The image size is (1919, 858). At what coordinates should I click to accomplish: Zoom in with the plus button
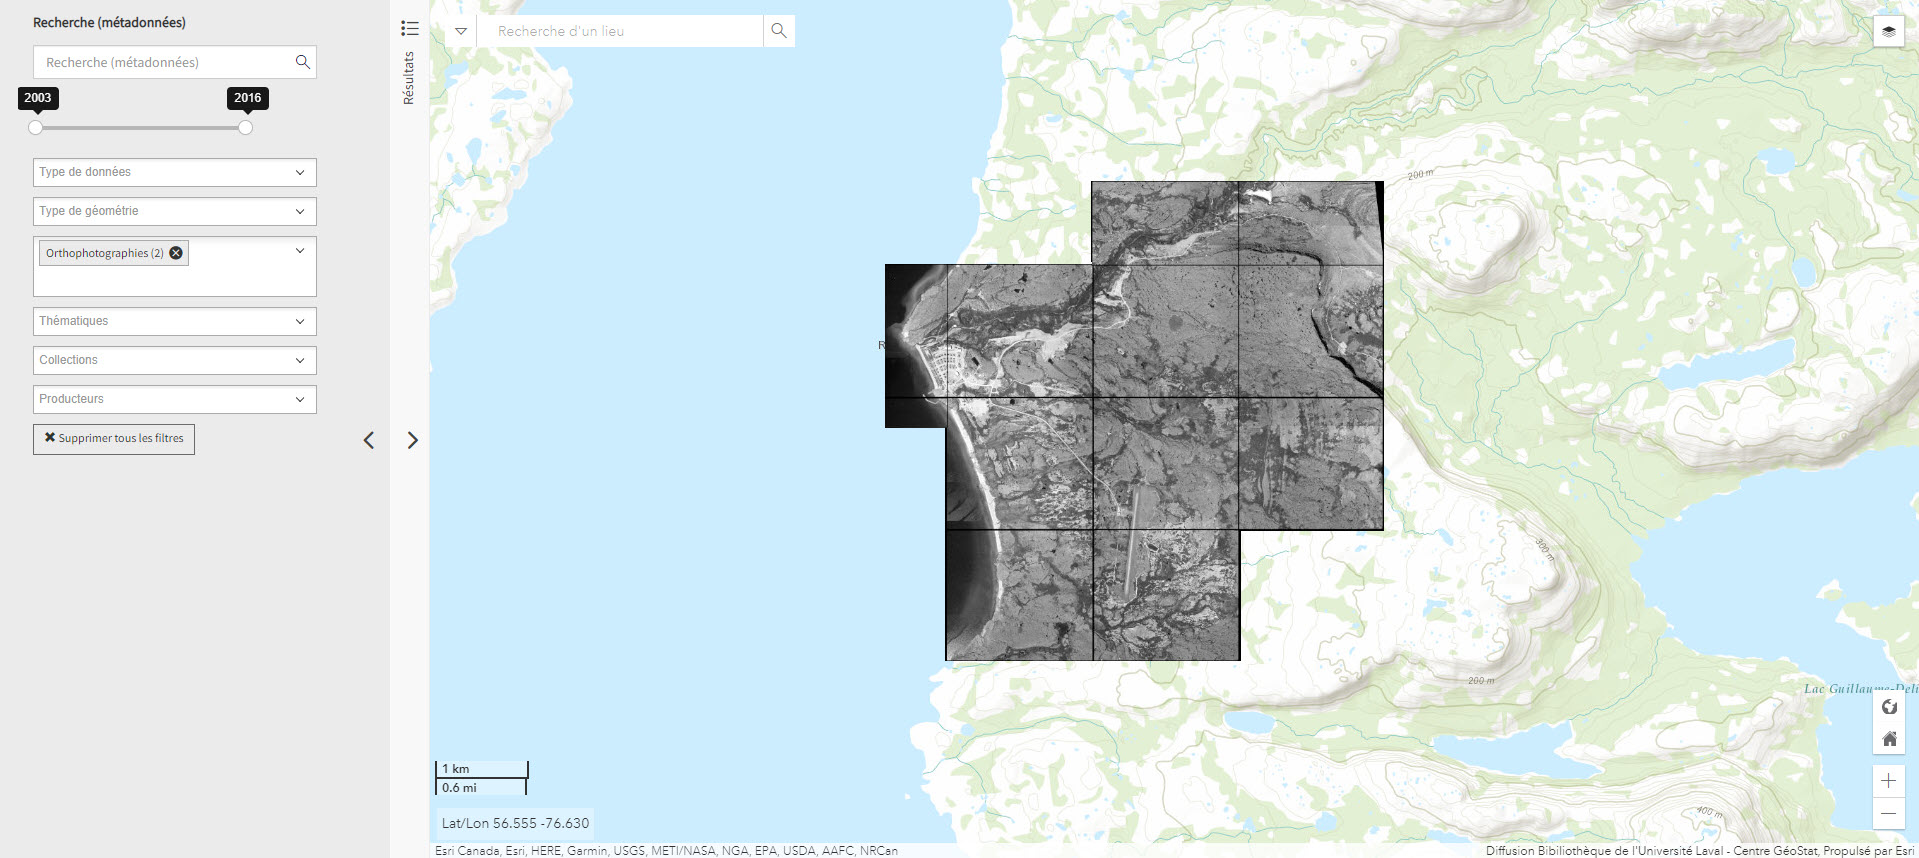click(x=1888, y=781)
